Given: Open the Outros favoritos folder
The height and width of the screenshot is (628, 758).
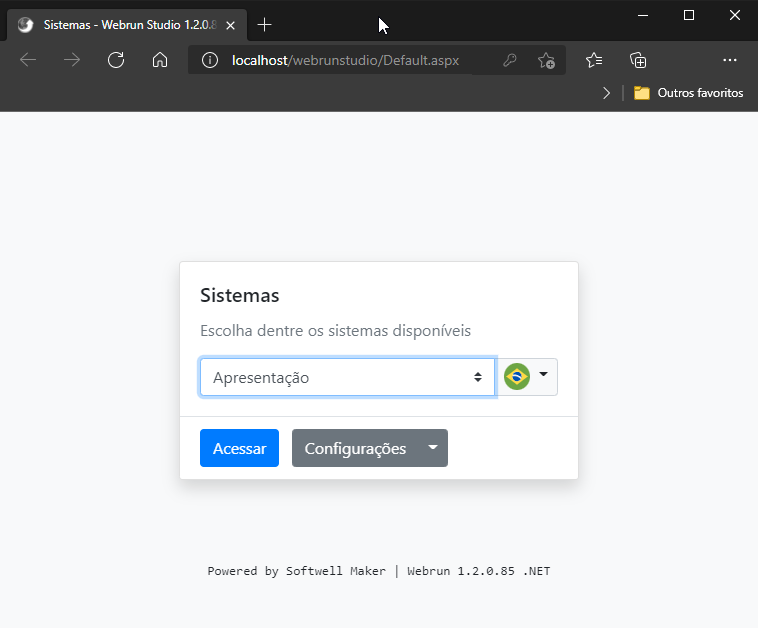Looking at the screenshot, I should [x=688, y=93].
